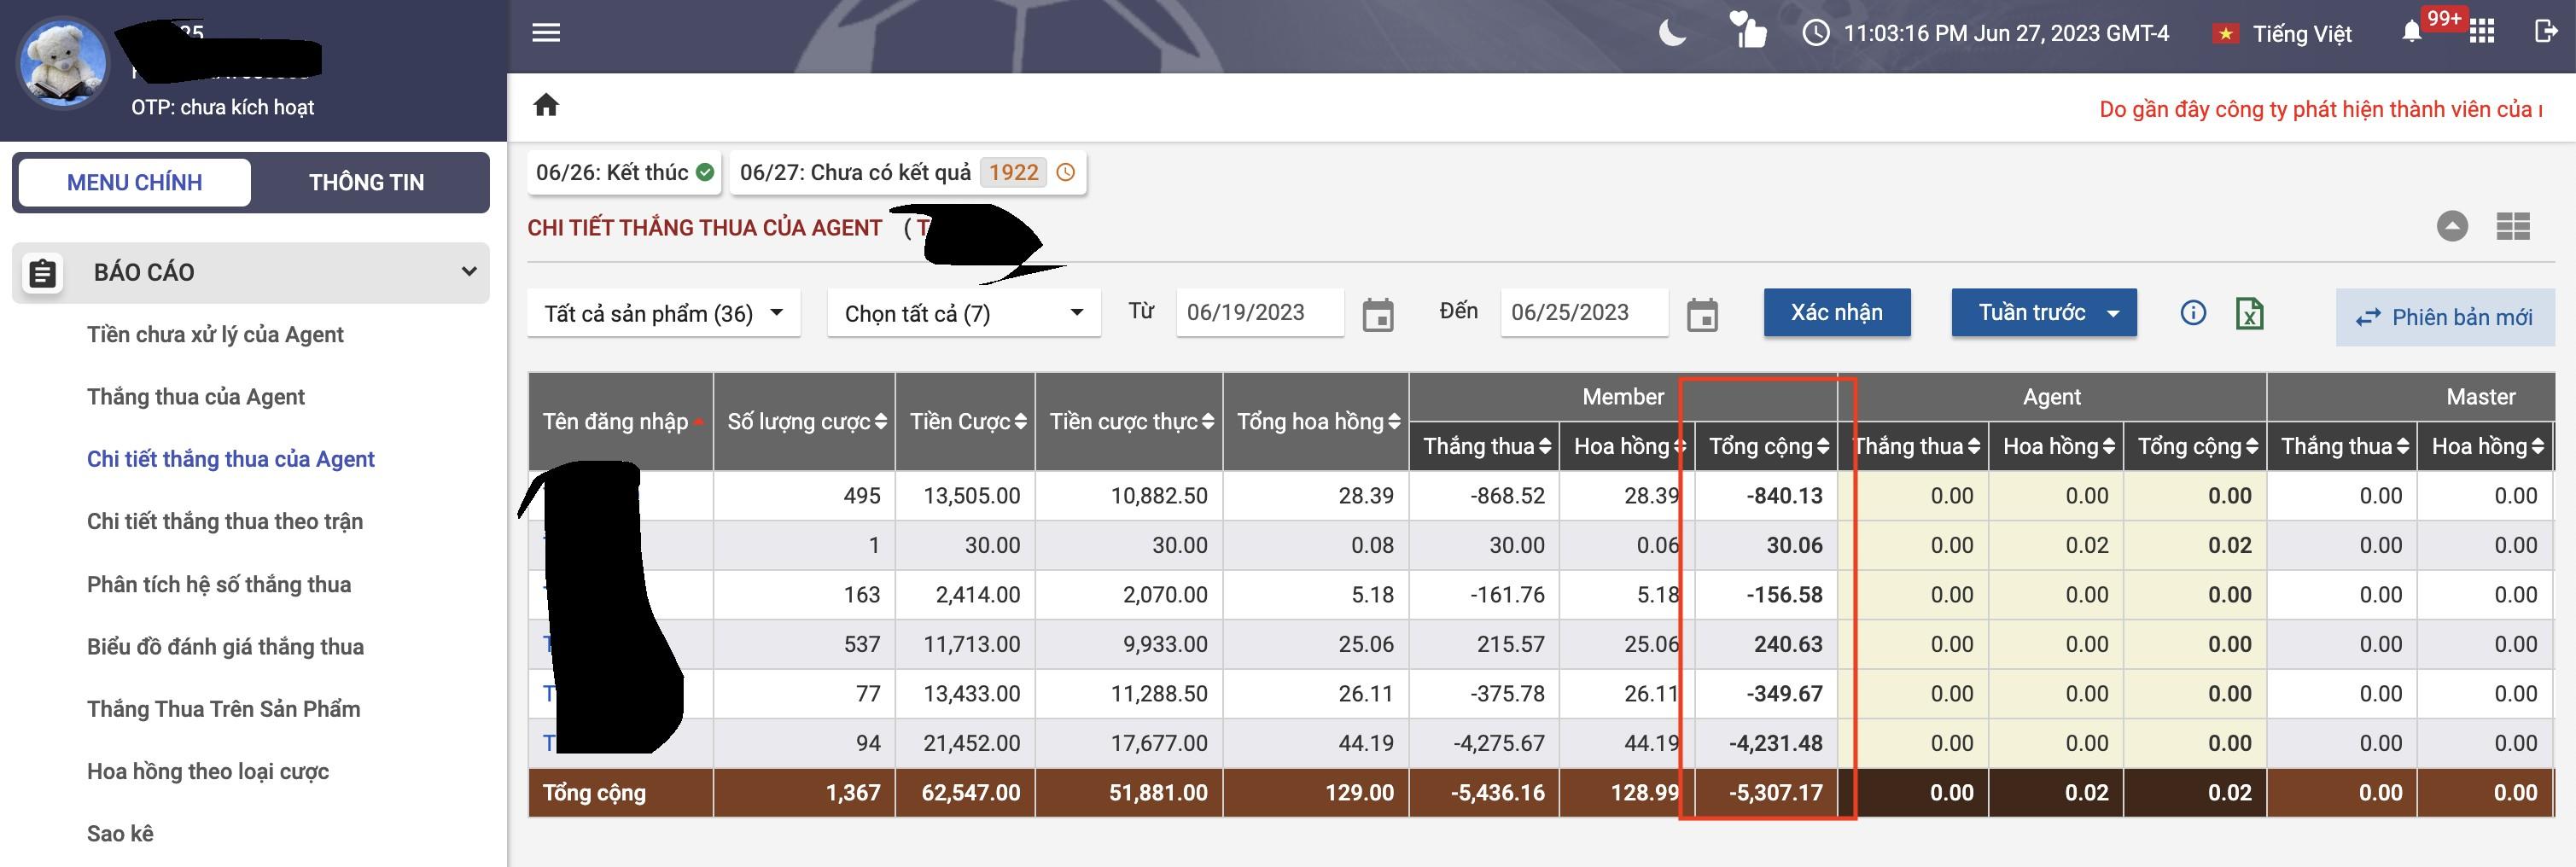Expand the Tuần trước dropdown arrow

(x=2113, y=314)
